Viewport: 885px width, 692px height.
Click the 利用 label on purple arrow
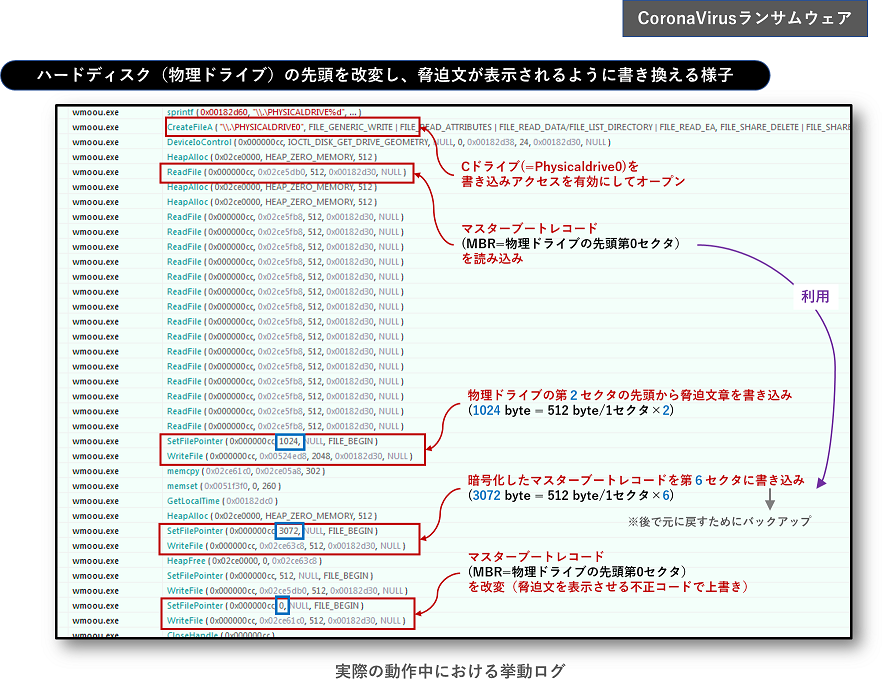coord(815,297)
